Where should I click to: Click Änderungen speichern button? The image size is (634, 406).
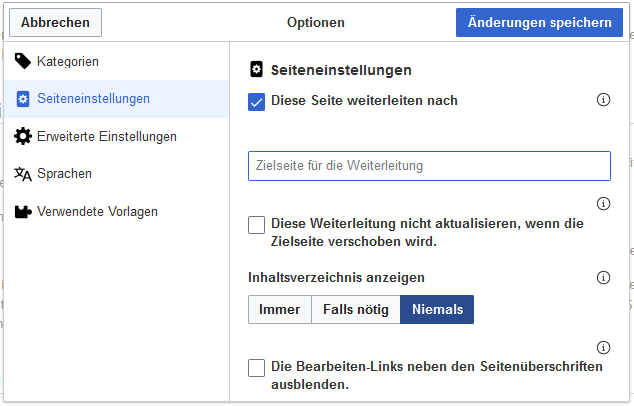click(x=539, y=22)
